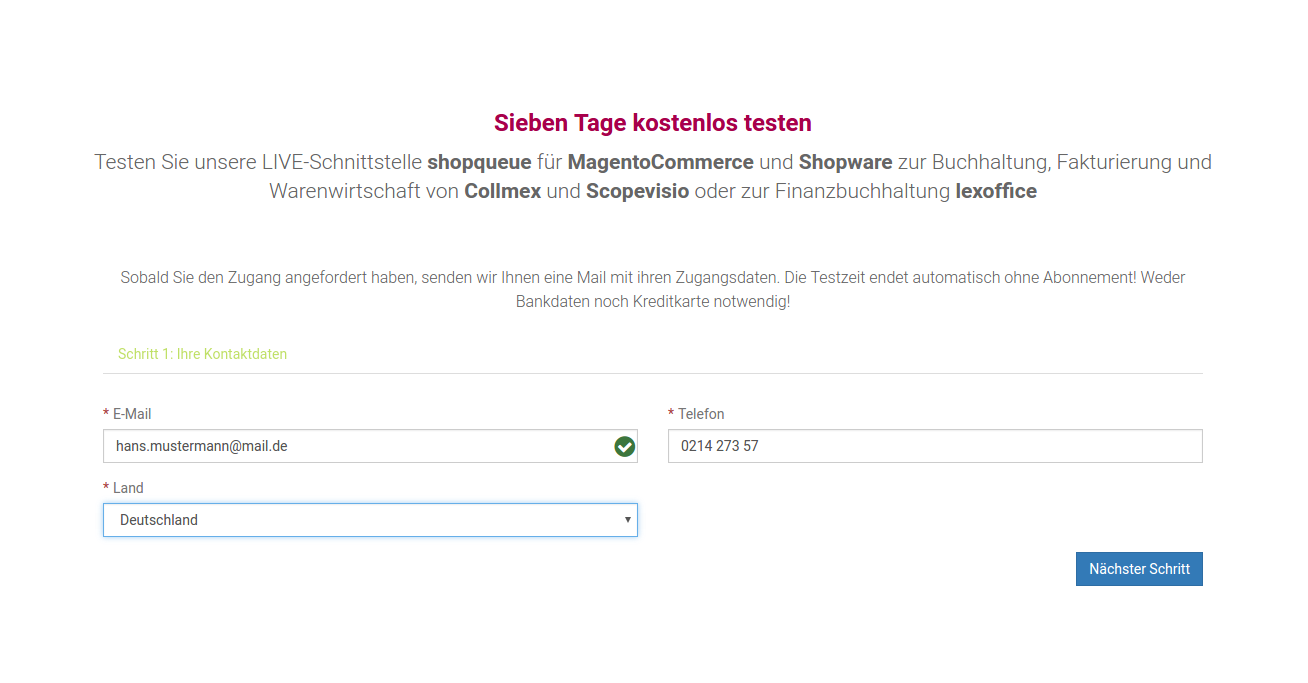This screenshot has width=1308, height=683.
Task: Click the E-Mail field label
Action: click(132, 414)
